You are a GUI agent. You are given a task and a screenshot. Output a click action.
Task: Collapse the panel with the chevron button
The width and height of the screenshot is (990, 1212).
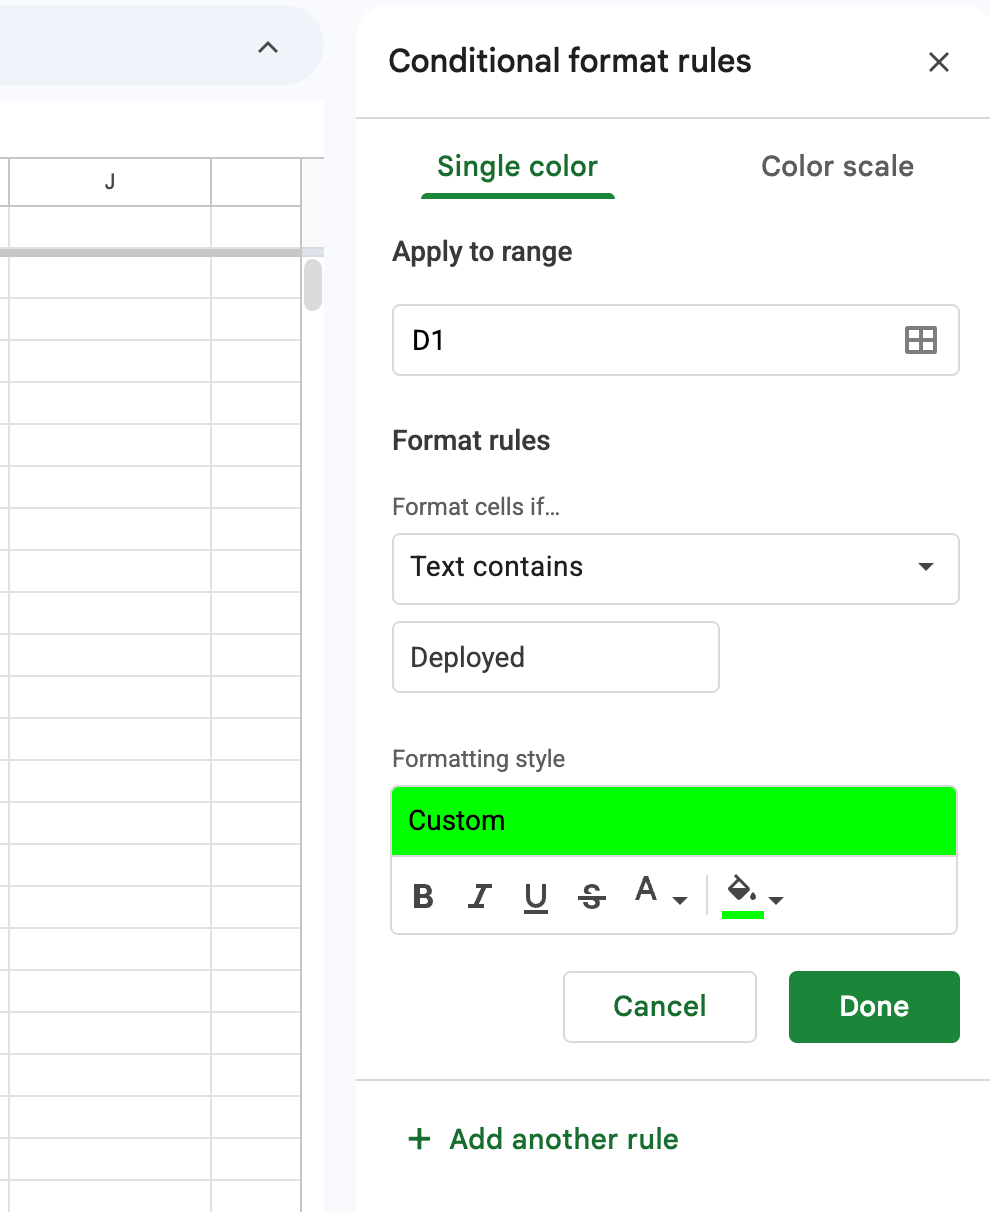266,46
